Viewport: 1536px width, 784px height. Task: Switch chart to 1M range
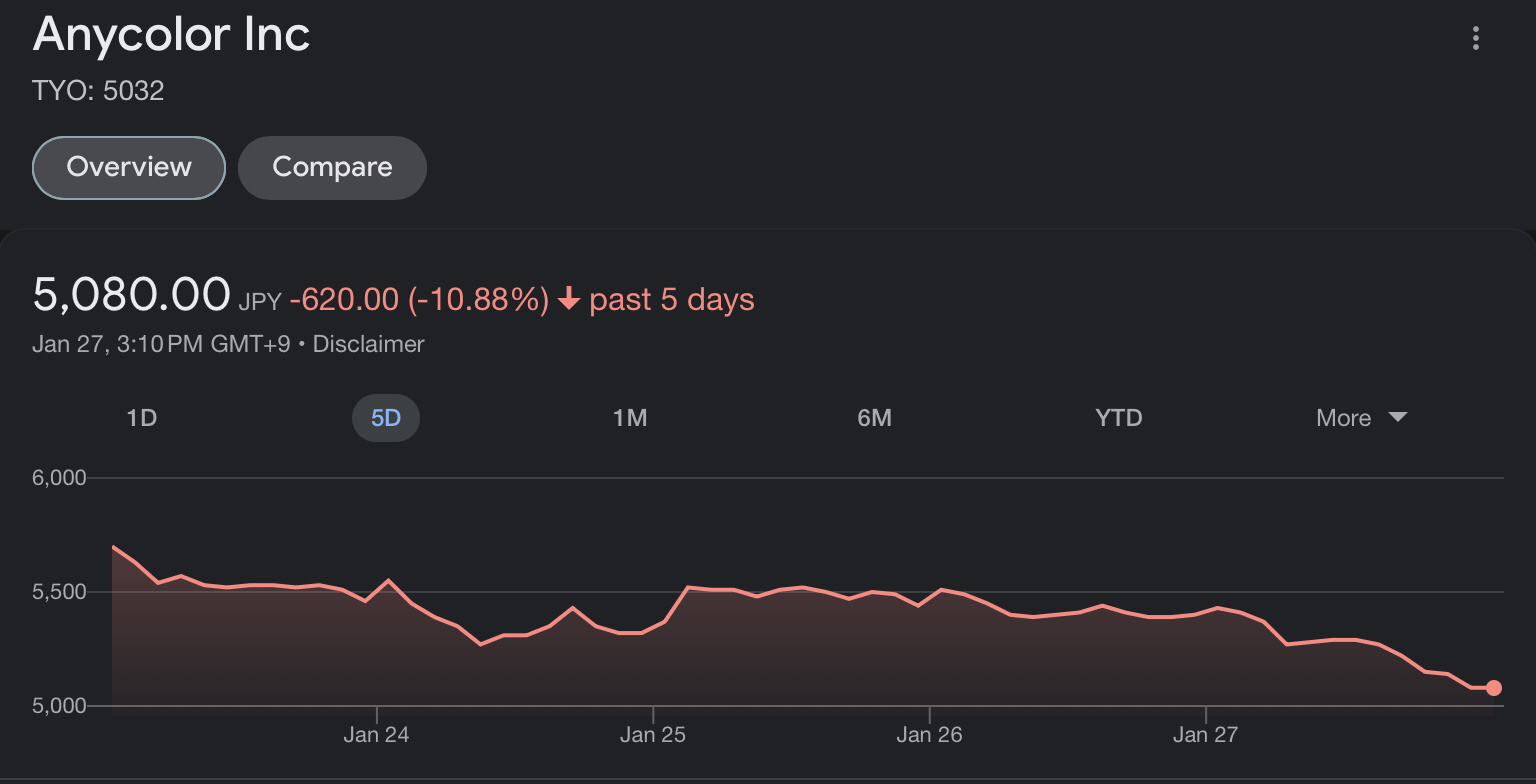(x=630, y=418)
